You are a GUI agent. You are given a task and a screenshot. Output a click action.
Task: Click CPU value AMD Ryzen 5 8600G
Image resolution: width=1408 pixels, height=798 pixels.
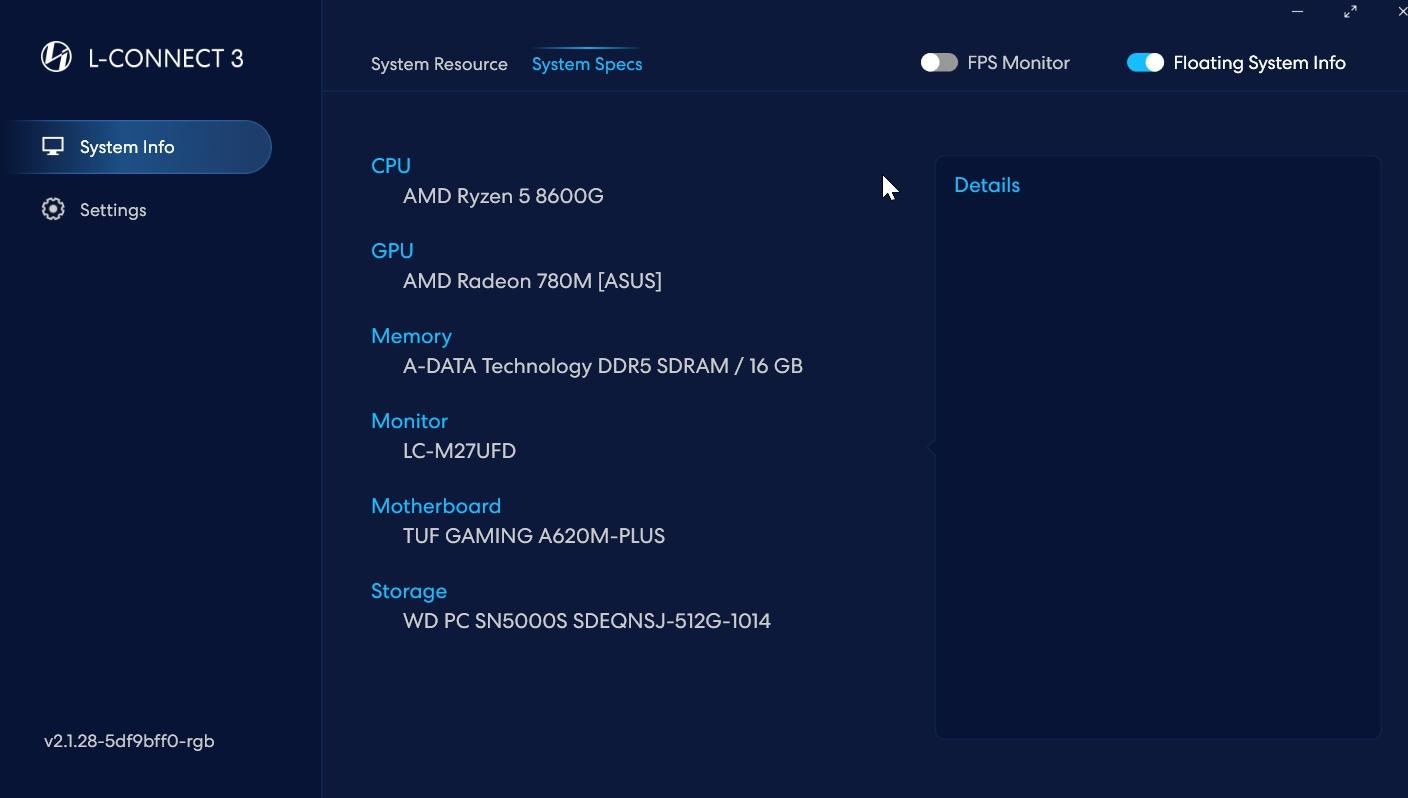tap(503, 196)
